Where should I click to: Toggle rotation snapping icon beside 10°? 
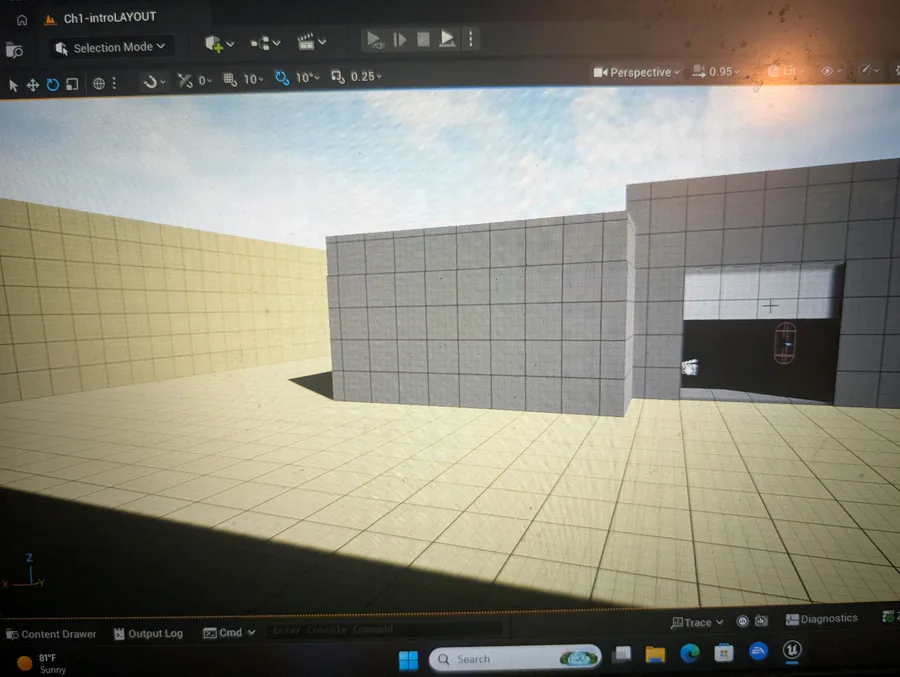click(282, 77)
